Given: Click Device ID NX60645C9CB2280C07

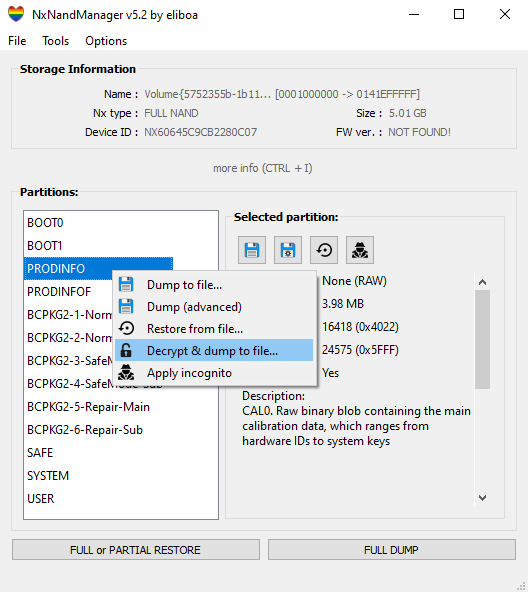Looking at the screenshot, I should [201, 132].
